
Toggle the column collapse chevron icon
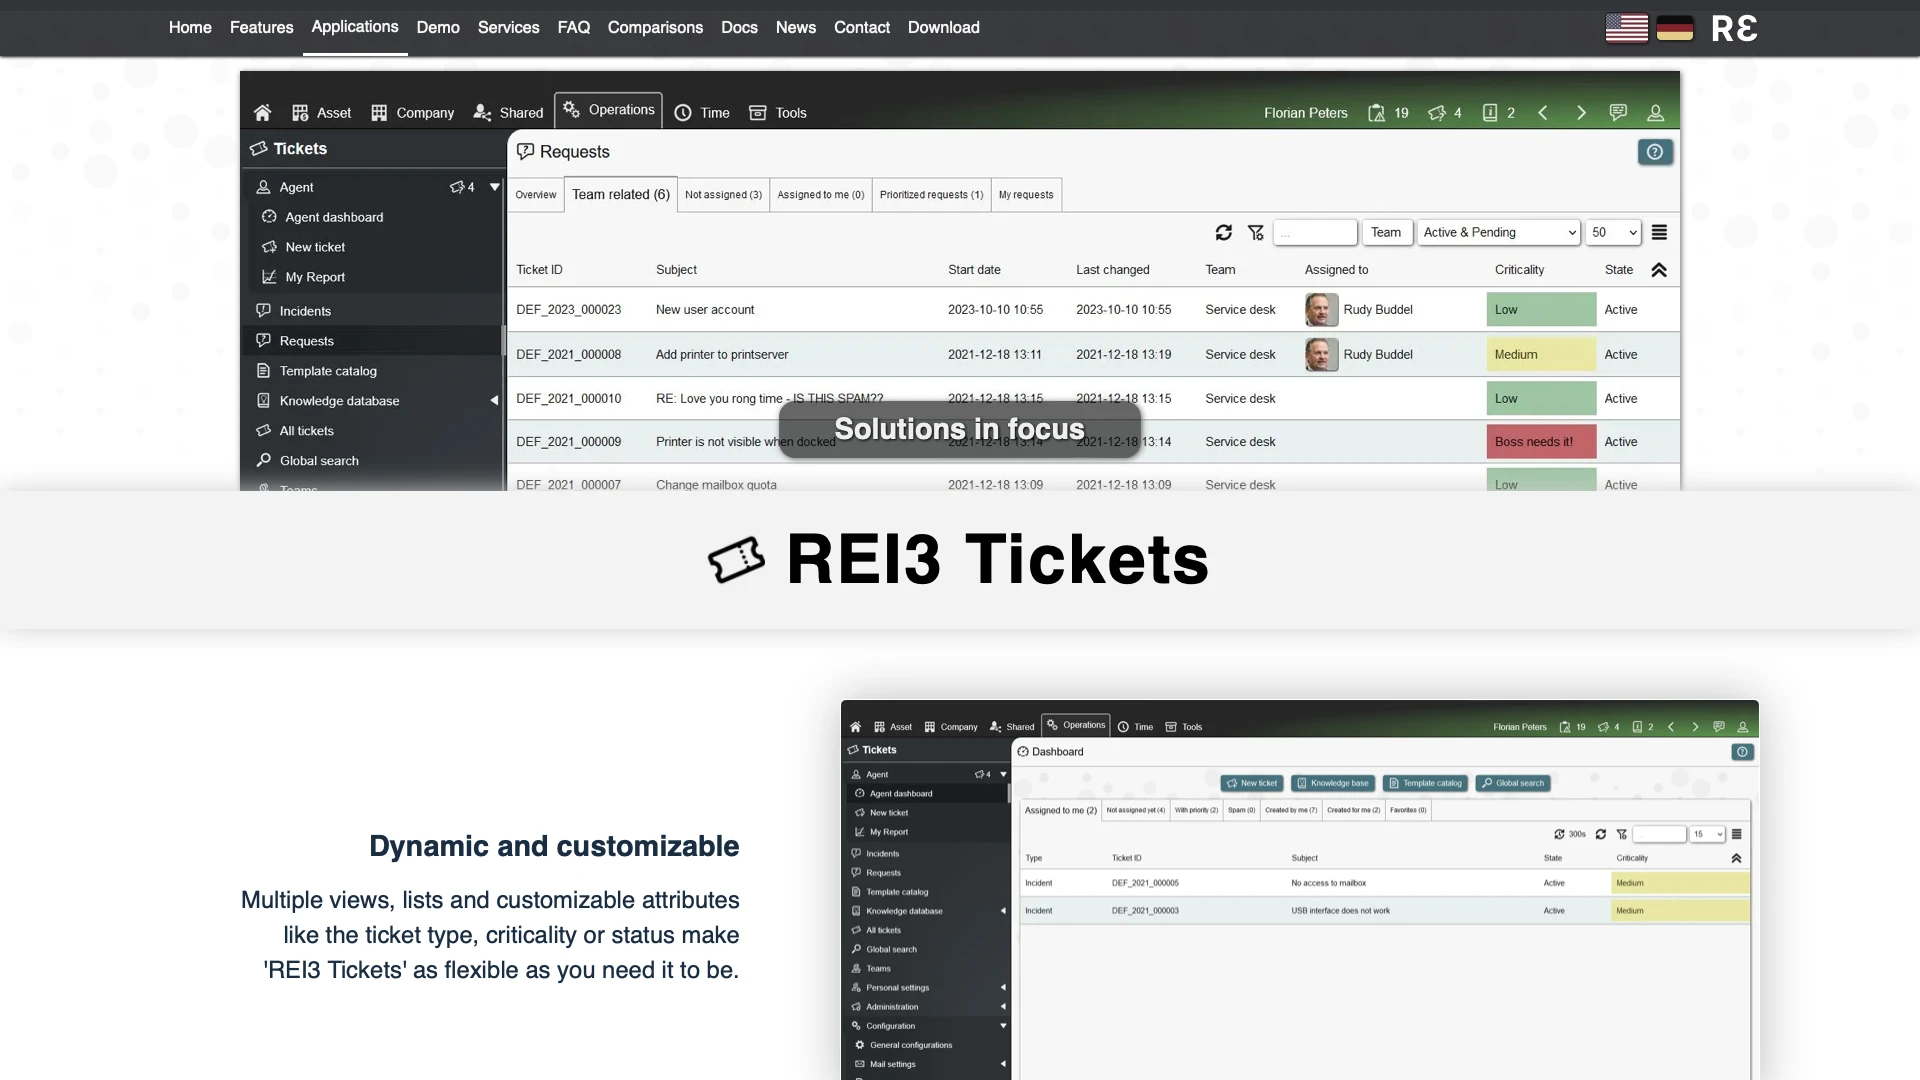coord(1660,270)
